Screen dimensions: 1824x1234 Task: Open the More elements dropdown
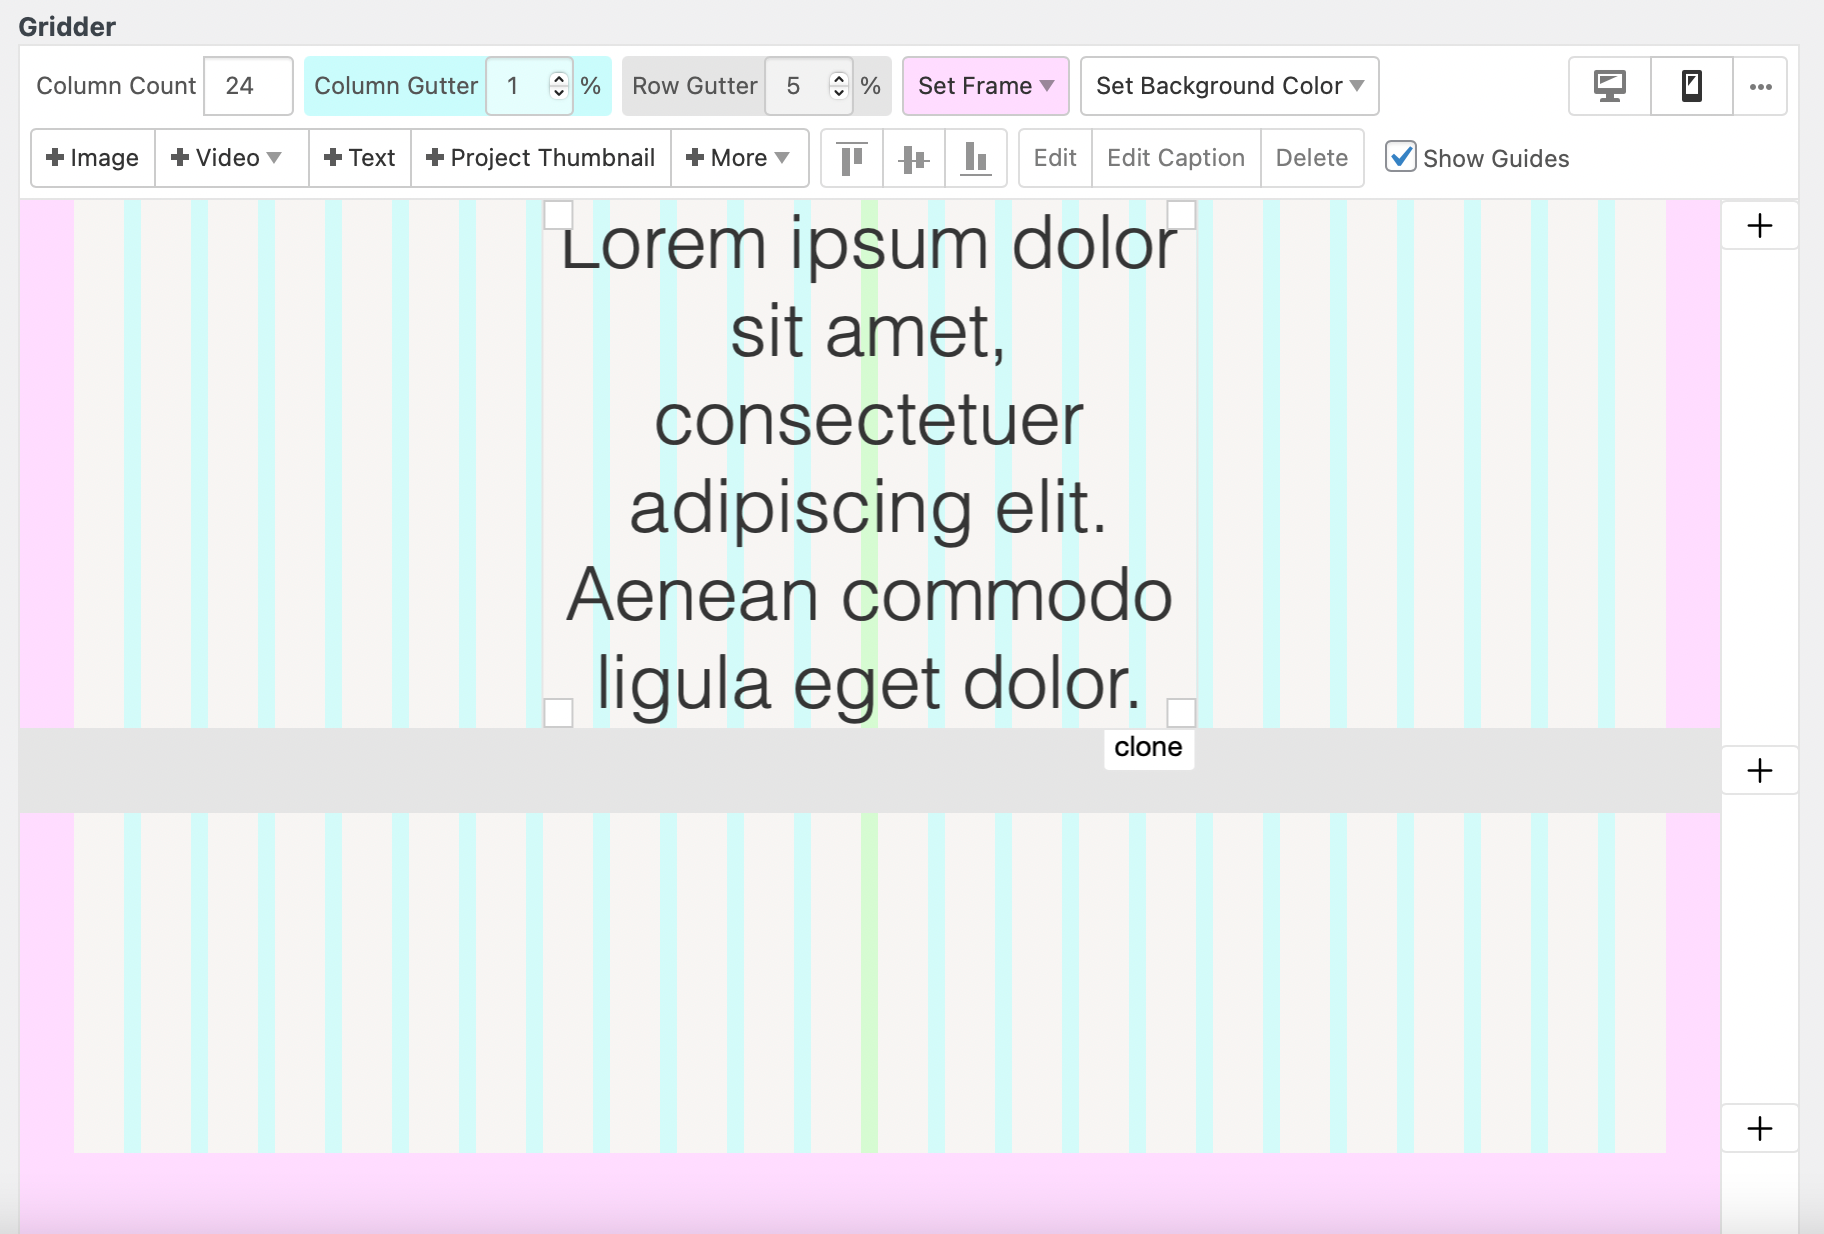pos(738,158)
